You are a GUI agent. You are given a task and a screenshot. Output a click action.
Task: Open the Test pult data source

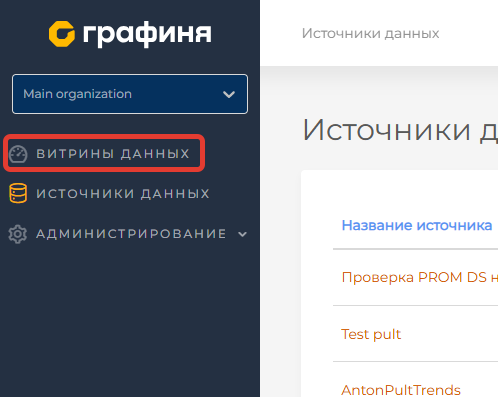click(371, 334)
